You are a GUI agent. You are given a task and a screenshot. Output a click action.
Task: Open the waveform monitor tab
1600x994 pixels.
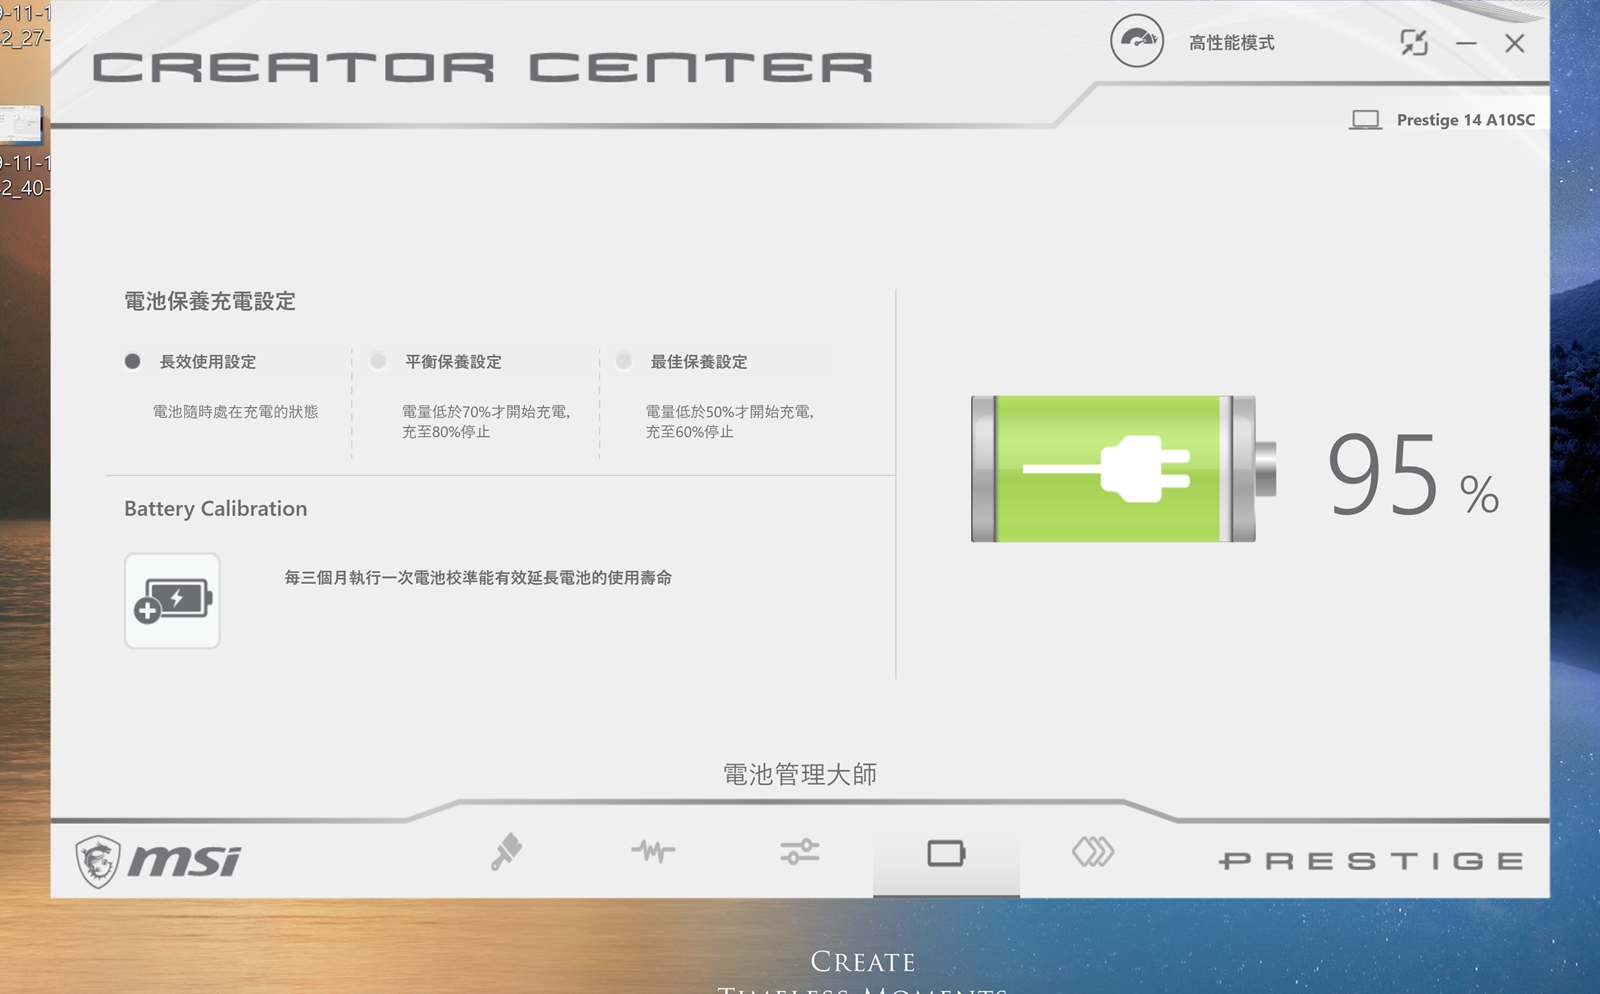coord(653,852)
